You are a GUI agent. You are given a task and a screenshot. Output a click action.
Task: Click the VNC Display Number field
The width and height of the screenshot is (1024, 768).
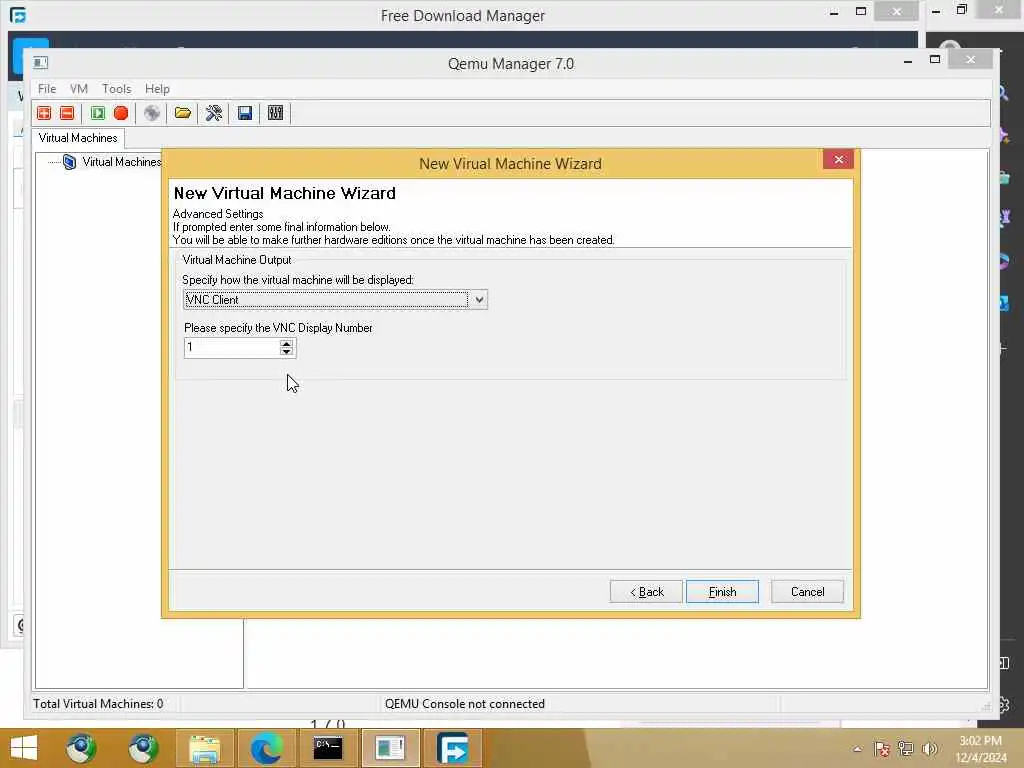(x=232, y=347)
